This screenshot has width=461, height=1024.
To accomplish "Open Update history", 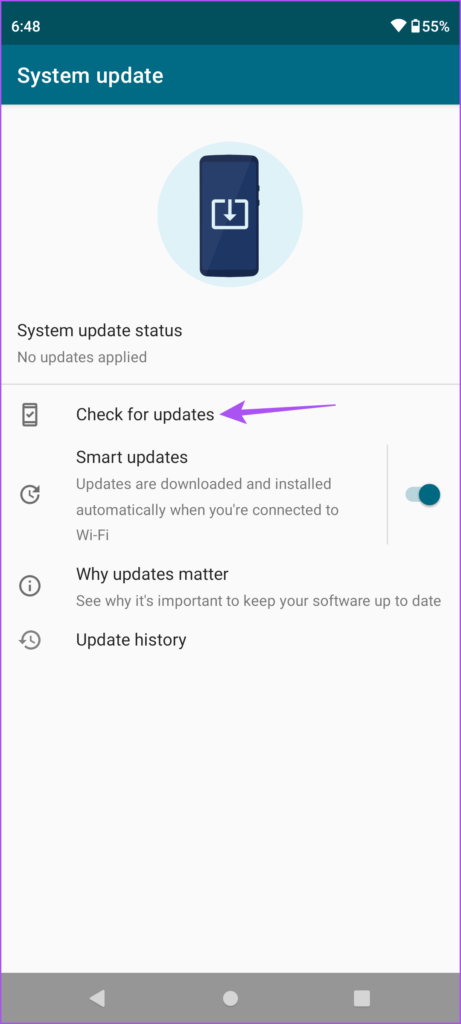I will (x=230, y=640).
